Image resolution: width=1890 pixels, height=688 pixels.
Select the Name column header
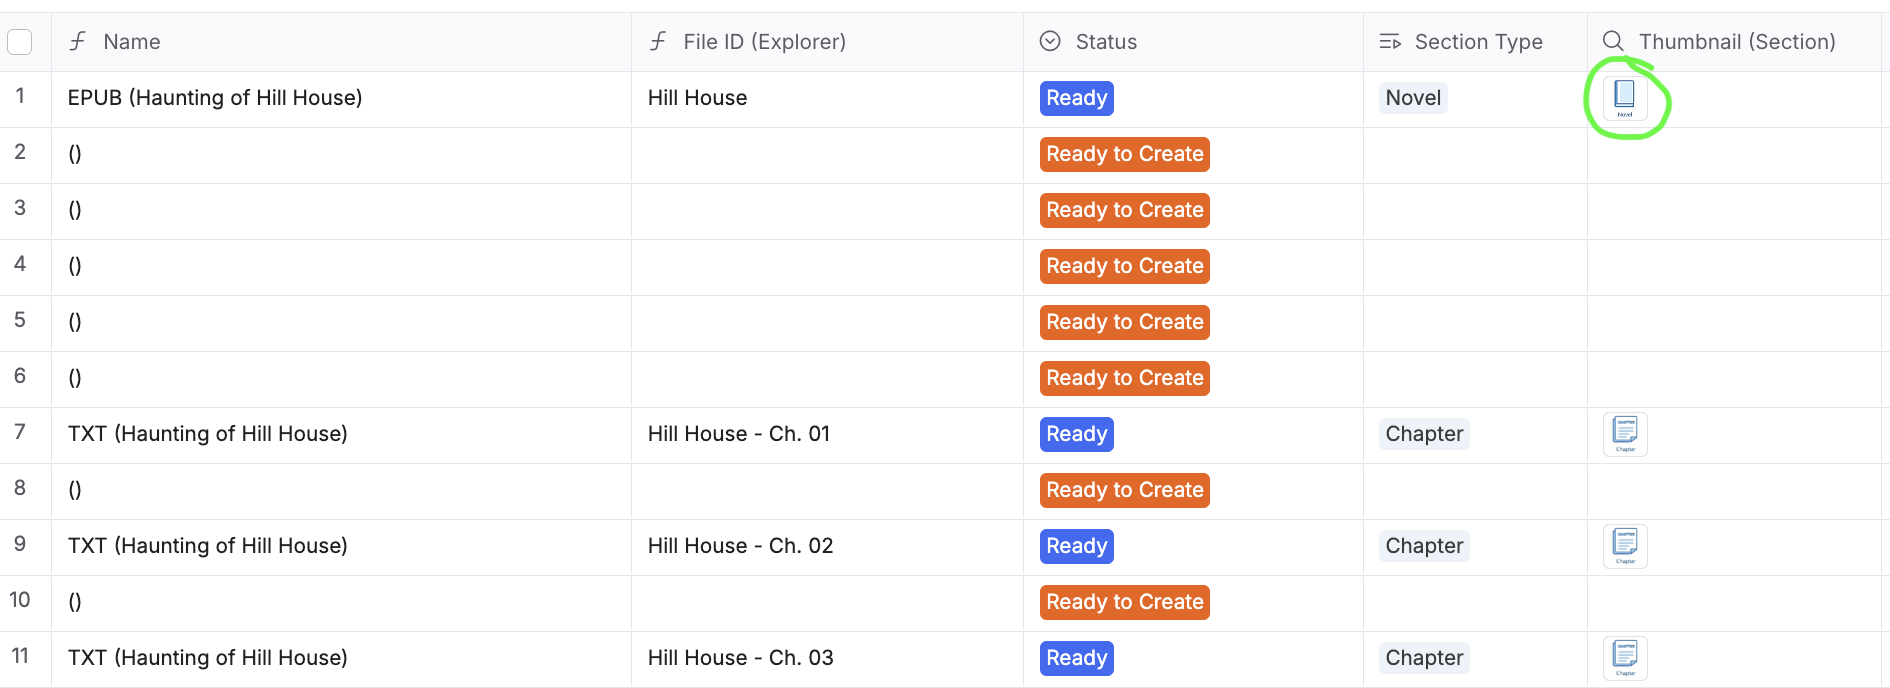point(132,42)
